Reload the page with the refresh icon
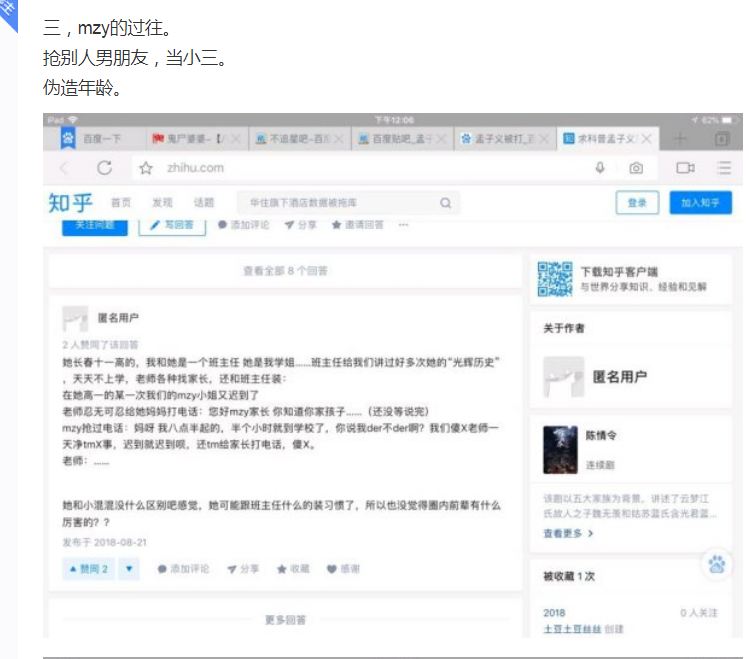The width and height of the screenshot is (749, 659). tap(105, 168)
